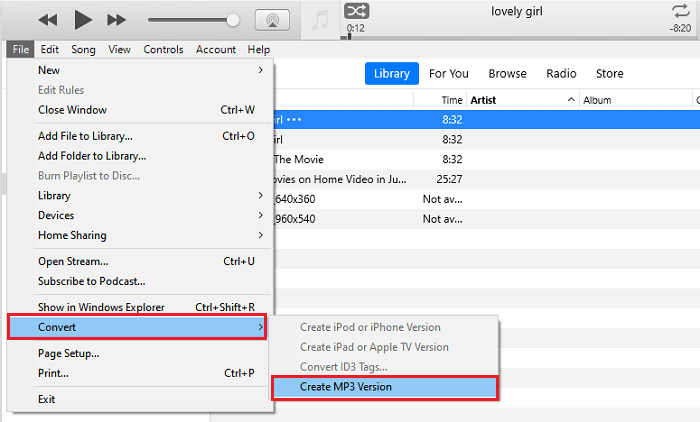700x422 pixels.
Task: Select the 640x360 row
Action: pyautogui.click(x=487, y=199)
